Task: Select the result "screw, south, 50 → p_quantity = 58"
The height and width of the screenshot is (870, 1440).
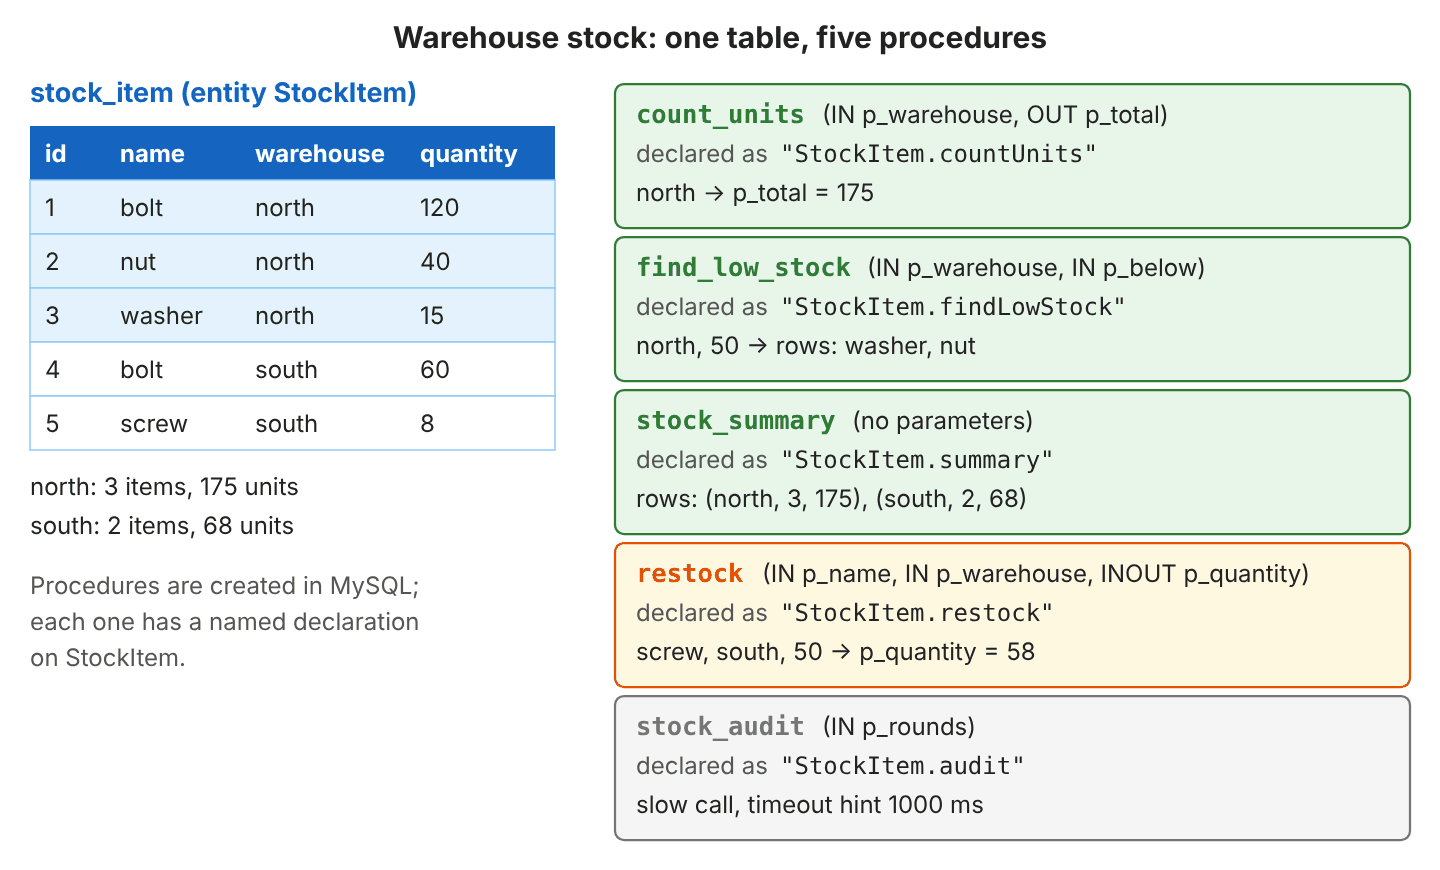Action: (x=836, y=652)
